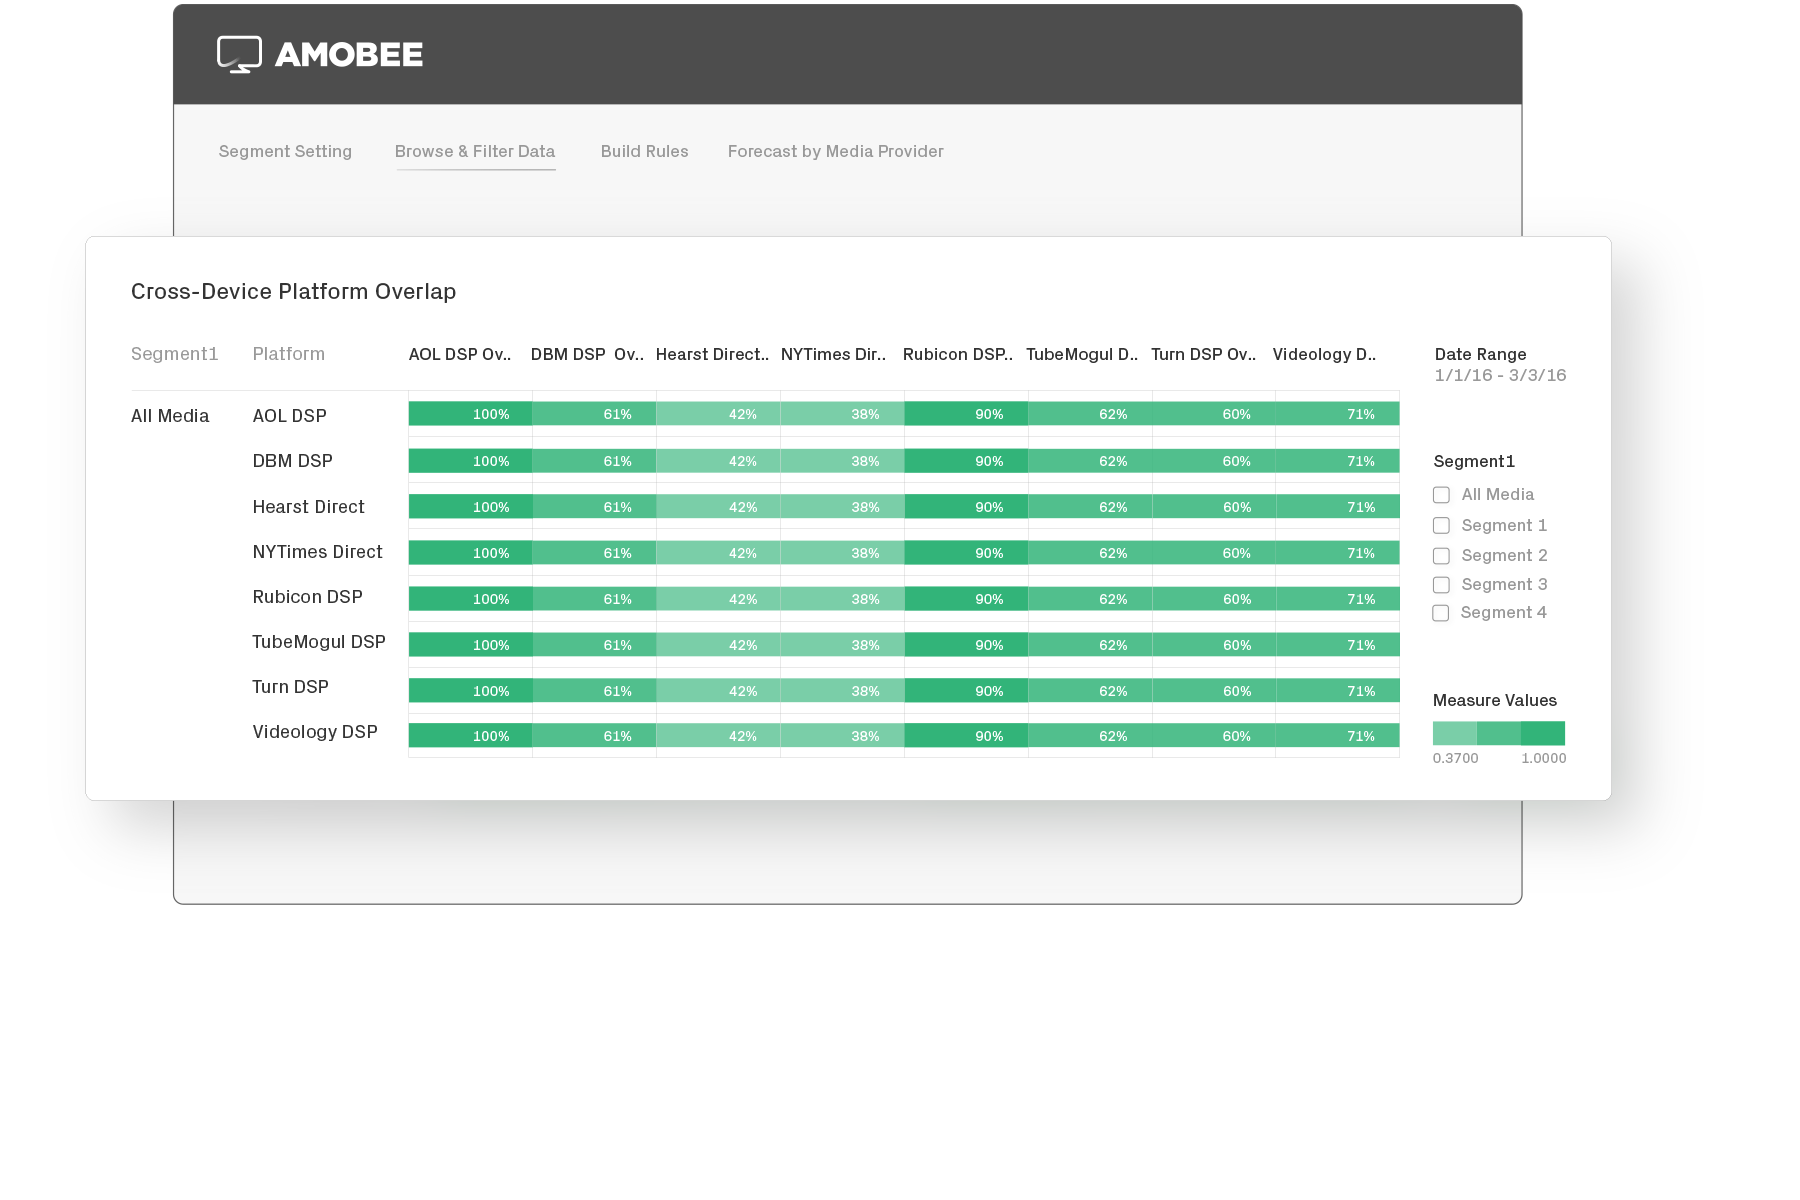This screenshot has height=1200, width=1800.
Task: Click the 38% cell in Turn DSP row
Action: click(x=842, y=691)
